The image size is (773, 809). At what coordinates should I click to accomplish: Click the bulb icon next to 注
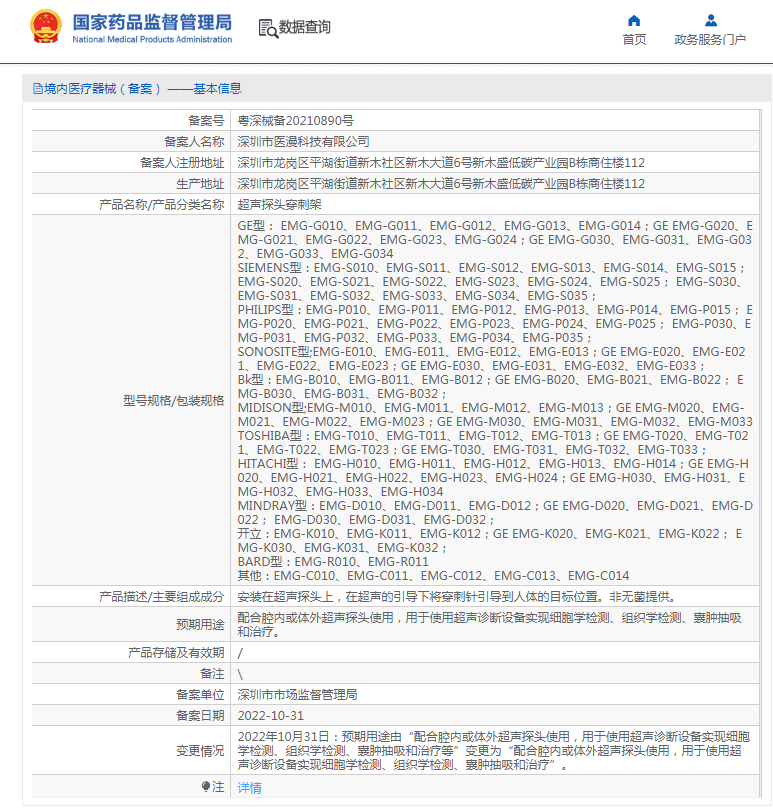[206, 787]
